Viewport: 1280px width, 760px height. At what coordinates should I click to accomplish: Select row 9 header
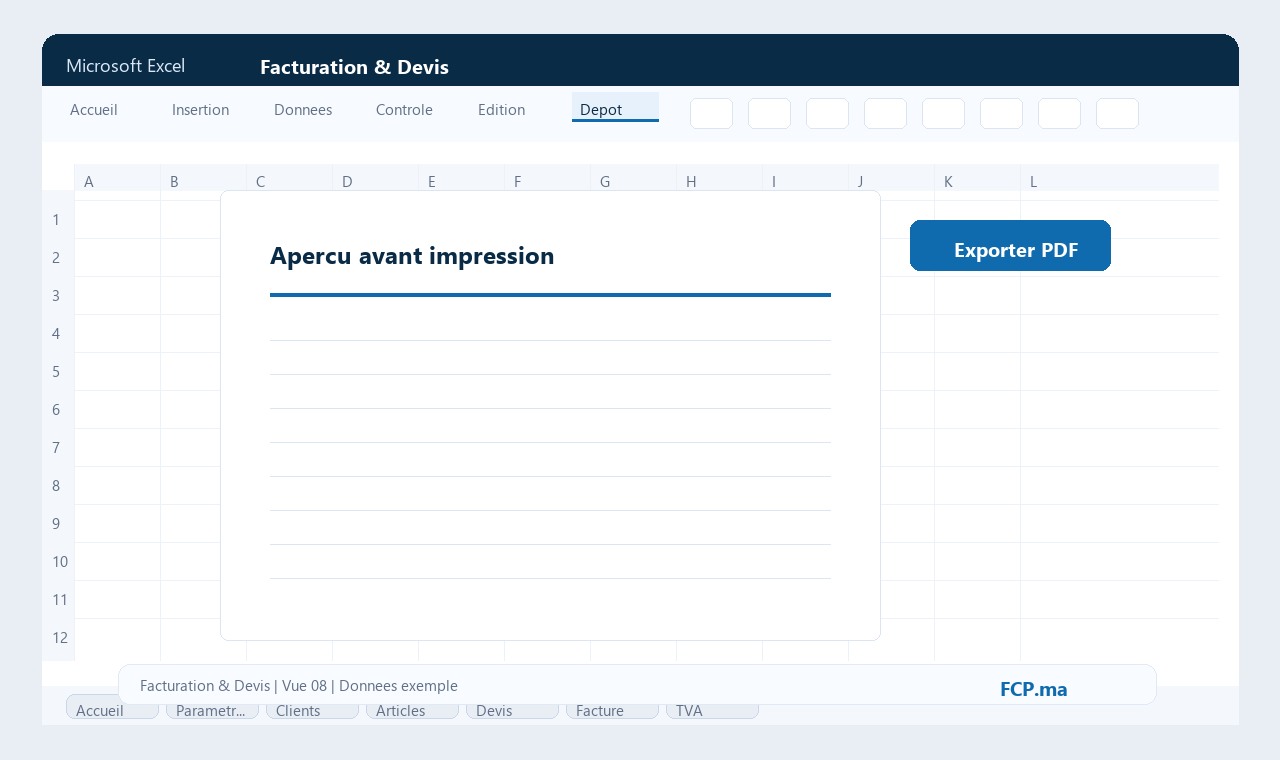[x=58, y=523]
